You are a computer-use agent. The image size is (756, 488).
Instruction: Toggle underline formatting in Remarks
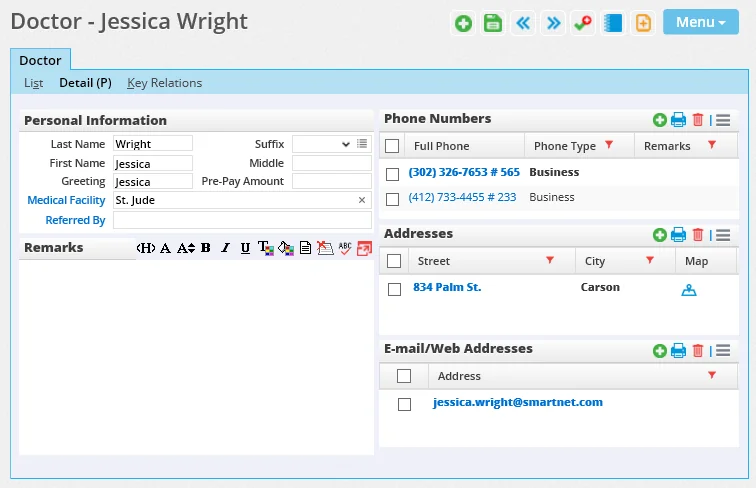(x=245, y=248)
